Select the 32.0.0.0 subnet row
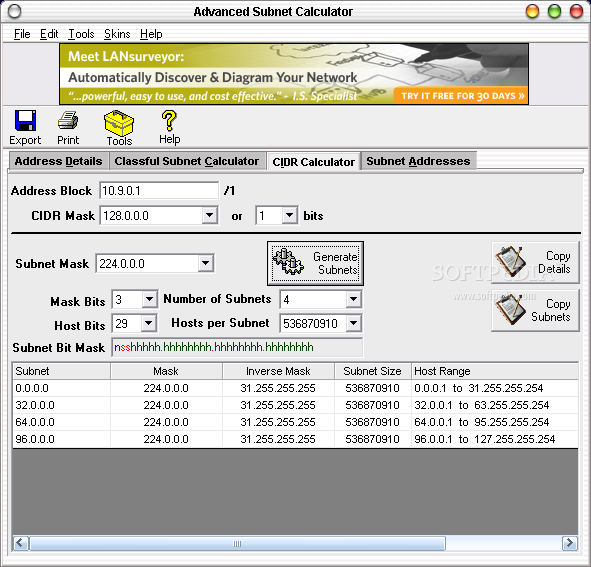 point(295,405)
